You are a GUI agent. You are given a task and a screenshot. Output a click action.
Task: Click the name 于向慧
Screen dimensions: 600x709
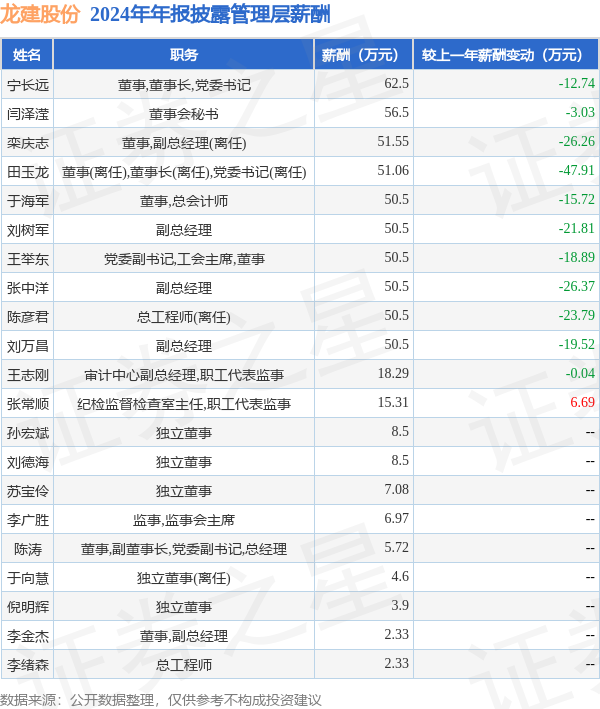coord(28,578)
